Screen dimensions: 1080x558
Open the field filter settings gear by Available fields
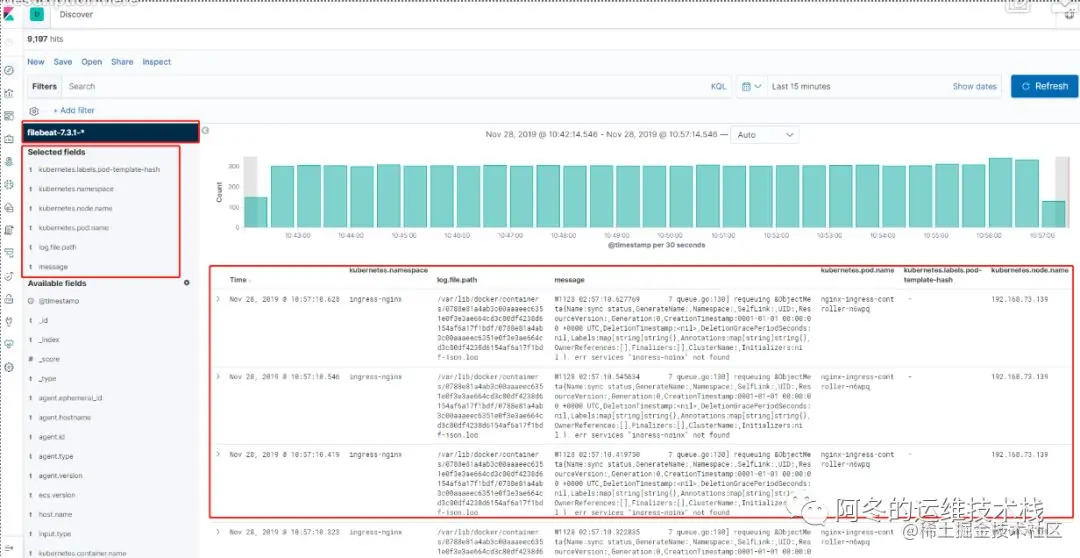(x=187, y=283)
